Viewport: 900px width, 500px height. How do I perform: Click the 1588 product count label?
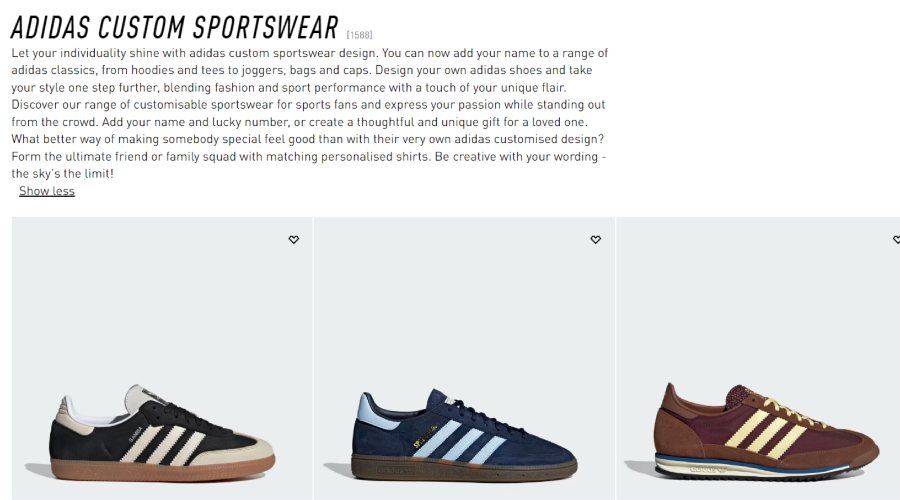click(359, 35)
